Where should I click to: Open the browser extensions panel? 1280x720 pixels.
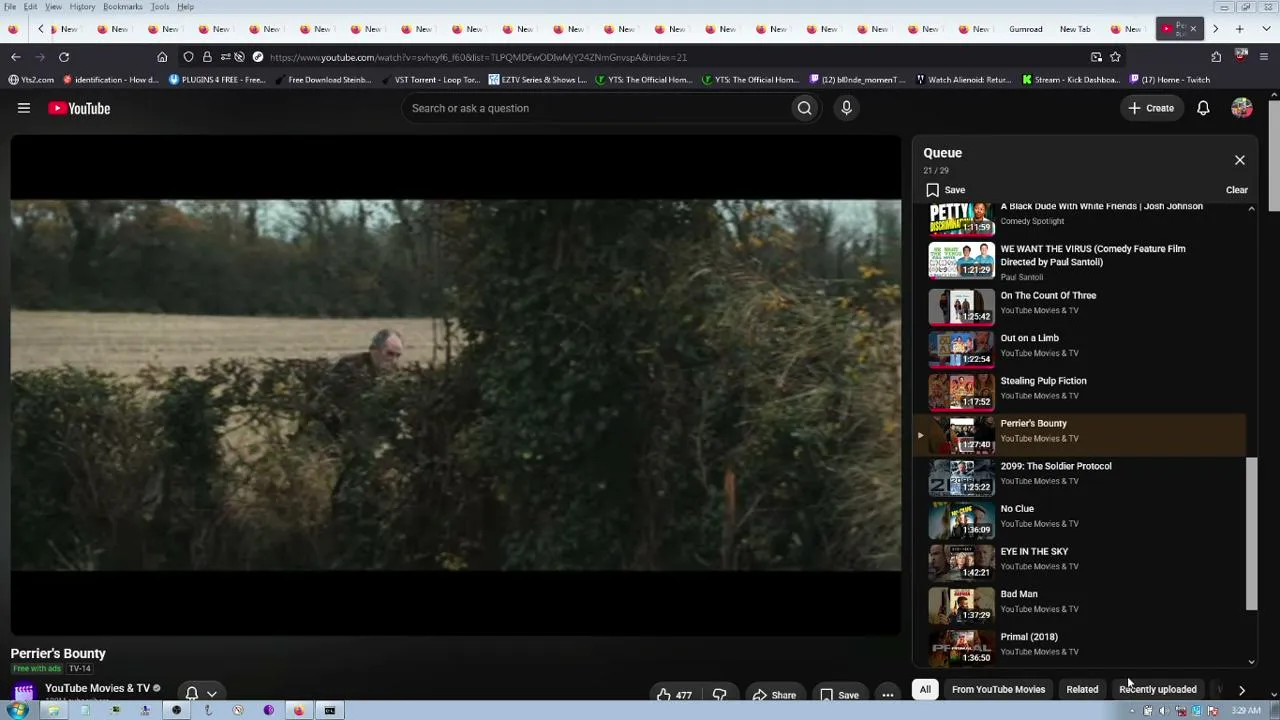point(1216,57)
